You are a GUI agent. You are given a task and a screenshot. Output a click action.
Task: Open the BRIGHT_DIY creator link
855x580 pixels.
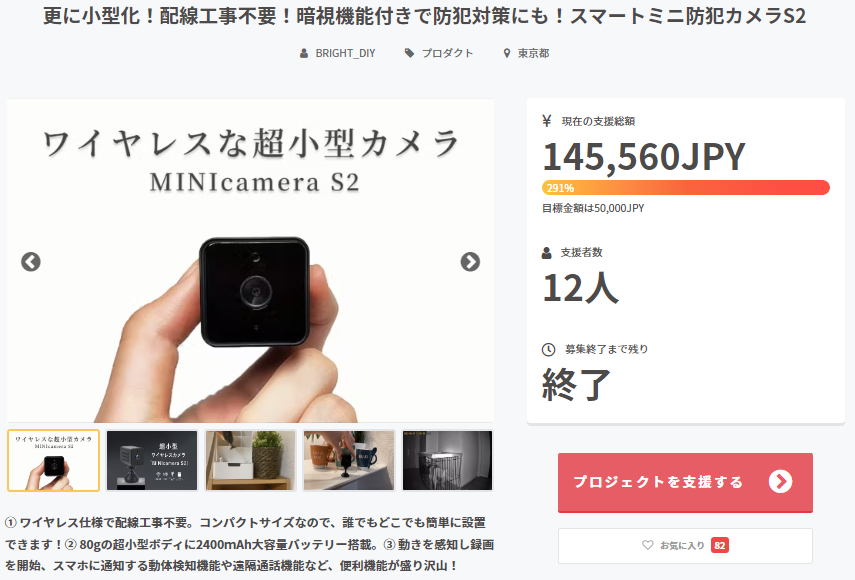(345, 53)
